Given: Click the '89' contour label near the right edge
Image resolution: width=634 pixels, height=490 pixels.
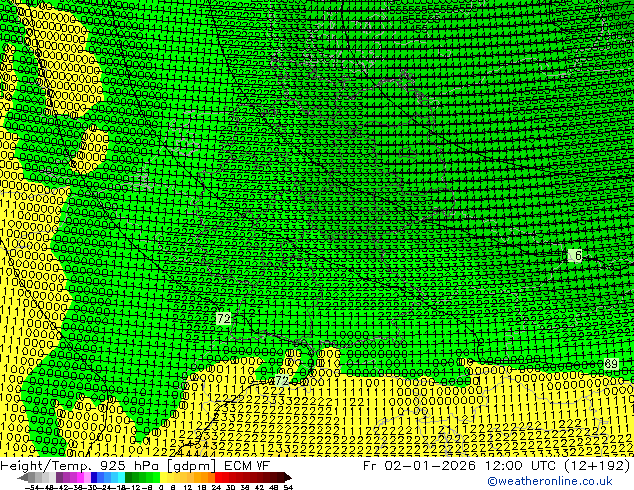Looking at the screenshot, I should [611, 363].
